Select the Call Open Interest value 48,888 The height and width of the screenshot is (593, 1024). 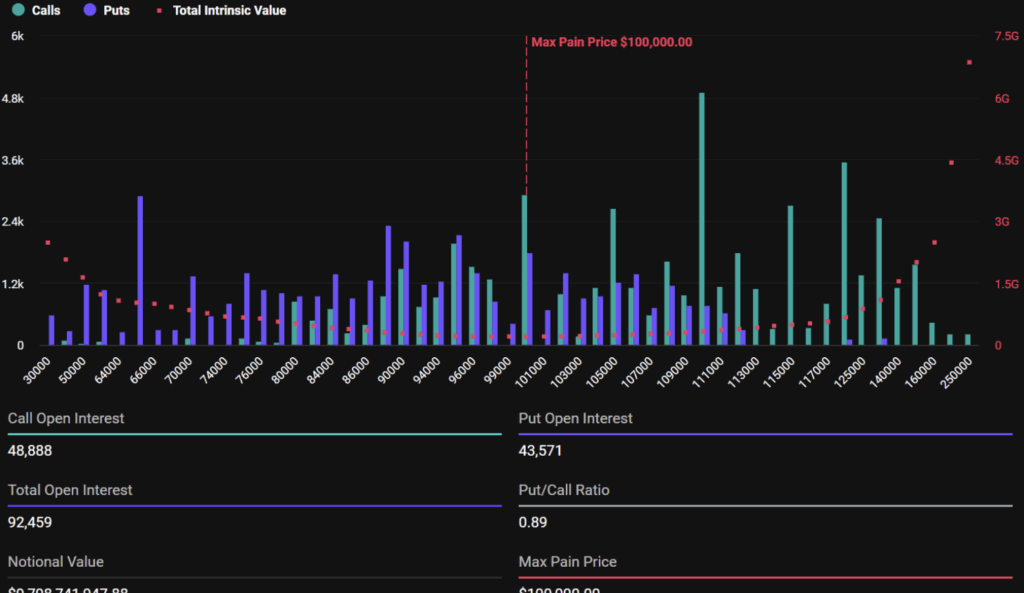click(30, 451)
